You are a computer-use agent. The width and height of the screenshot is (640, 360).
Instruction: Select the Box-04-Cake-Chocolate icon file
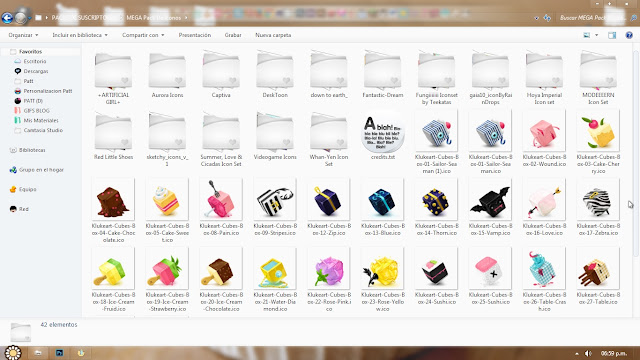113,211
